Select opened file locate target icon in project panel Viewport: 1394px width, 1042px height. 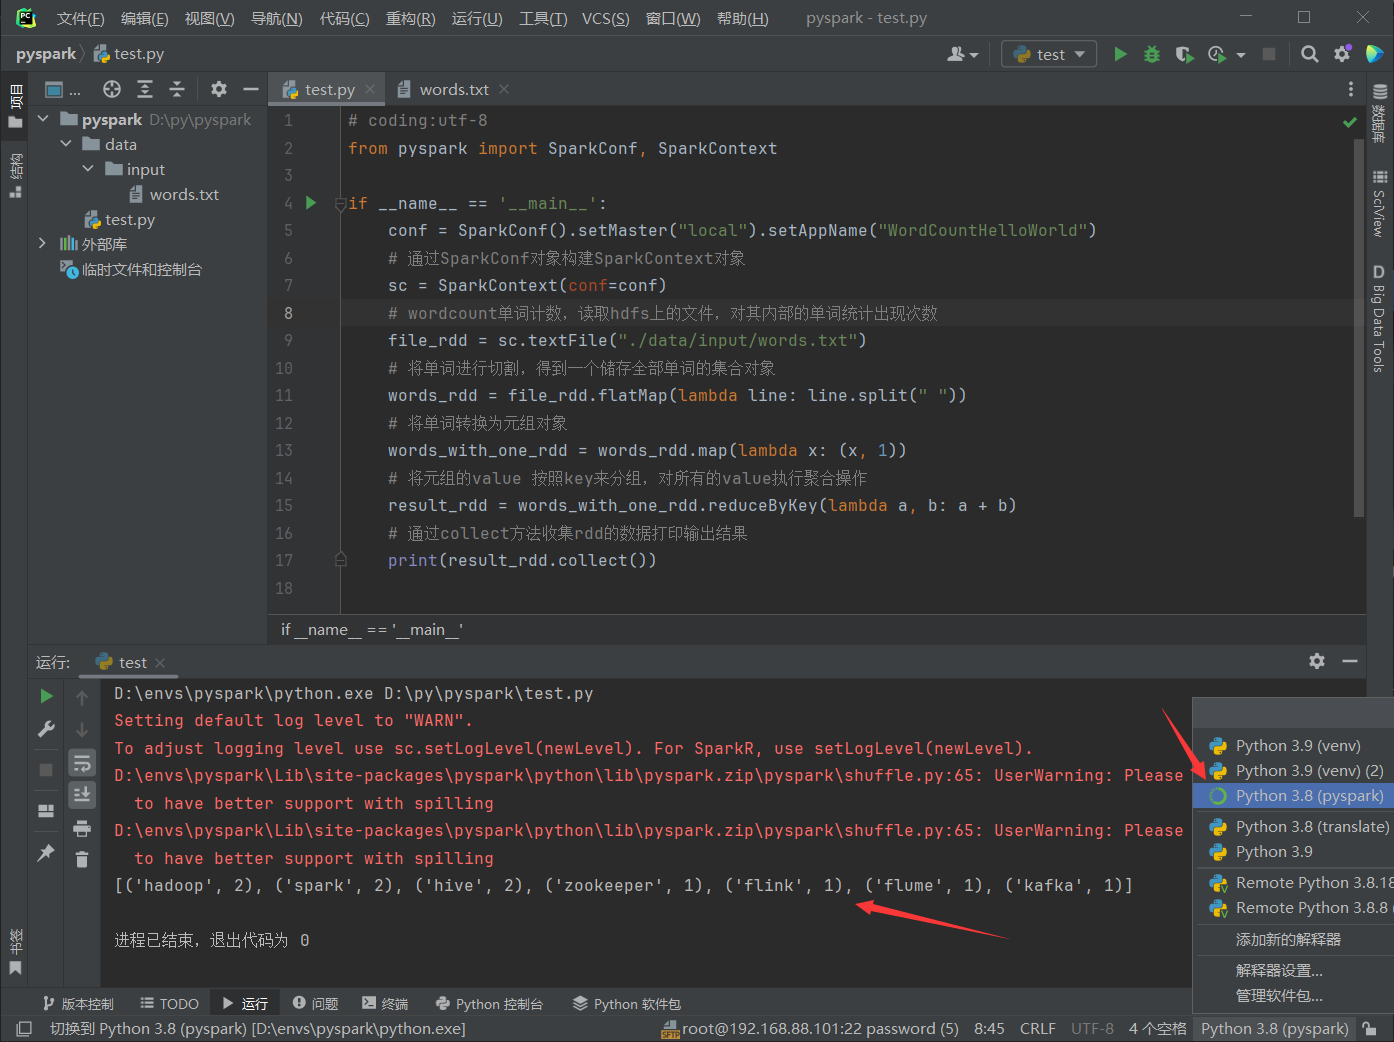(112, 89)
